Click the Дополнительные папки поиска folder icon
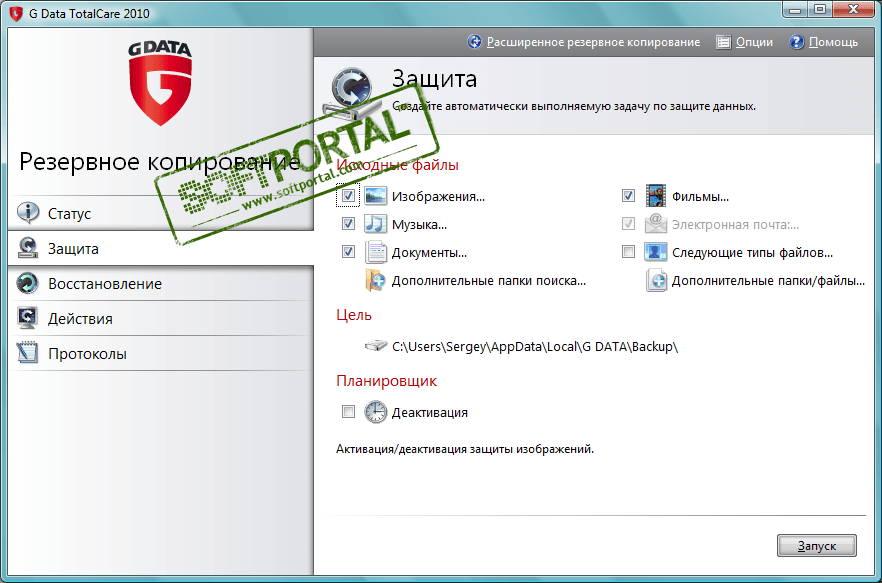 (375, 280)
